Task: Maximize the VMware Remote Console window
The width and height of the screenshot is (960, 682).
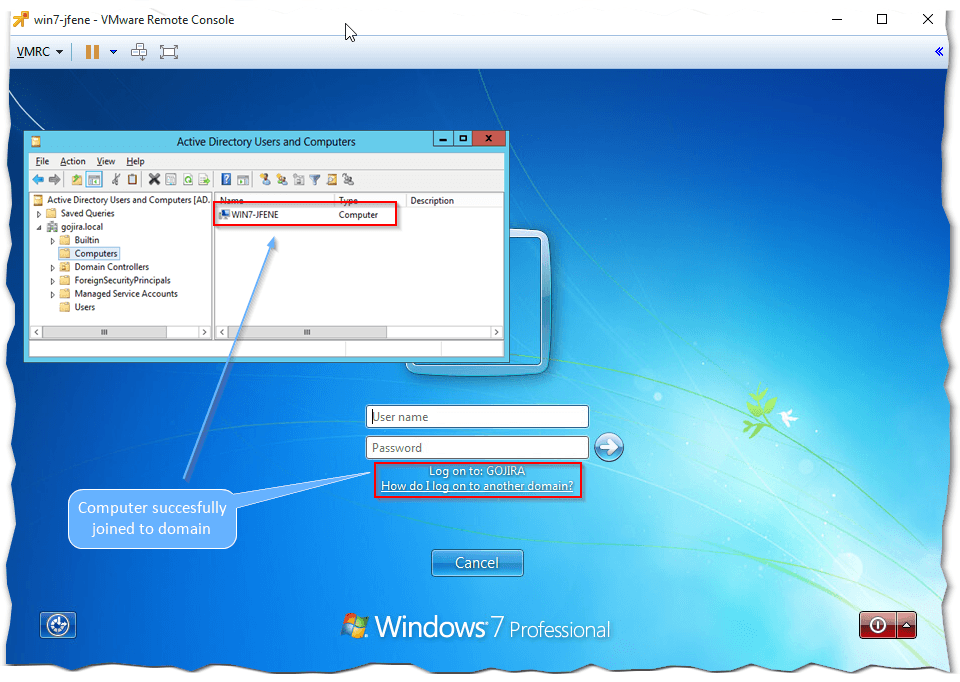Action: [882, 19]
